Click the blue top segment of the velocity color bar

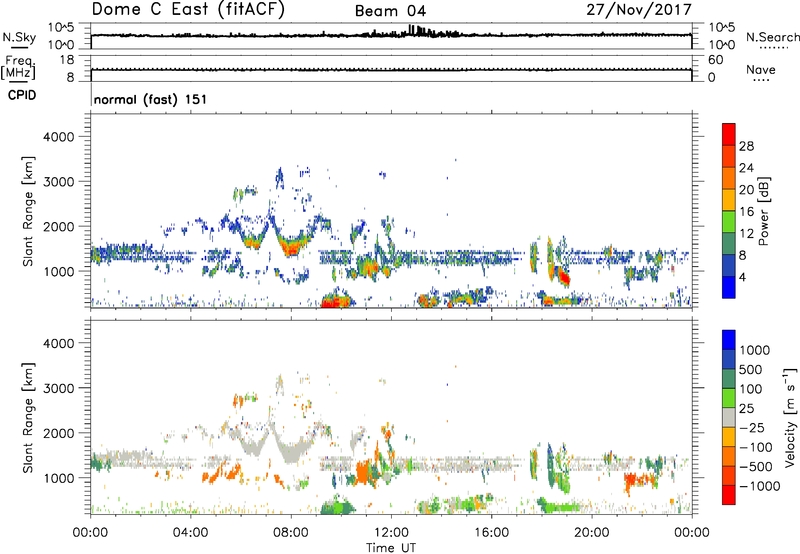click(x=729, y=340)
